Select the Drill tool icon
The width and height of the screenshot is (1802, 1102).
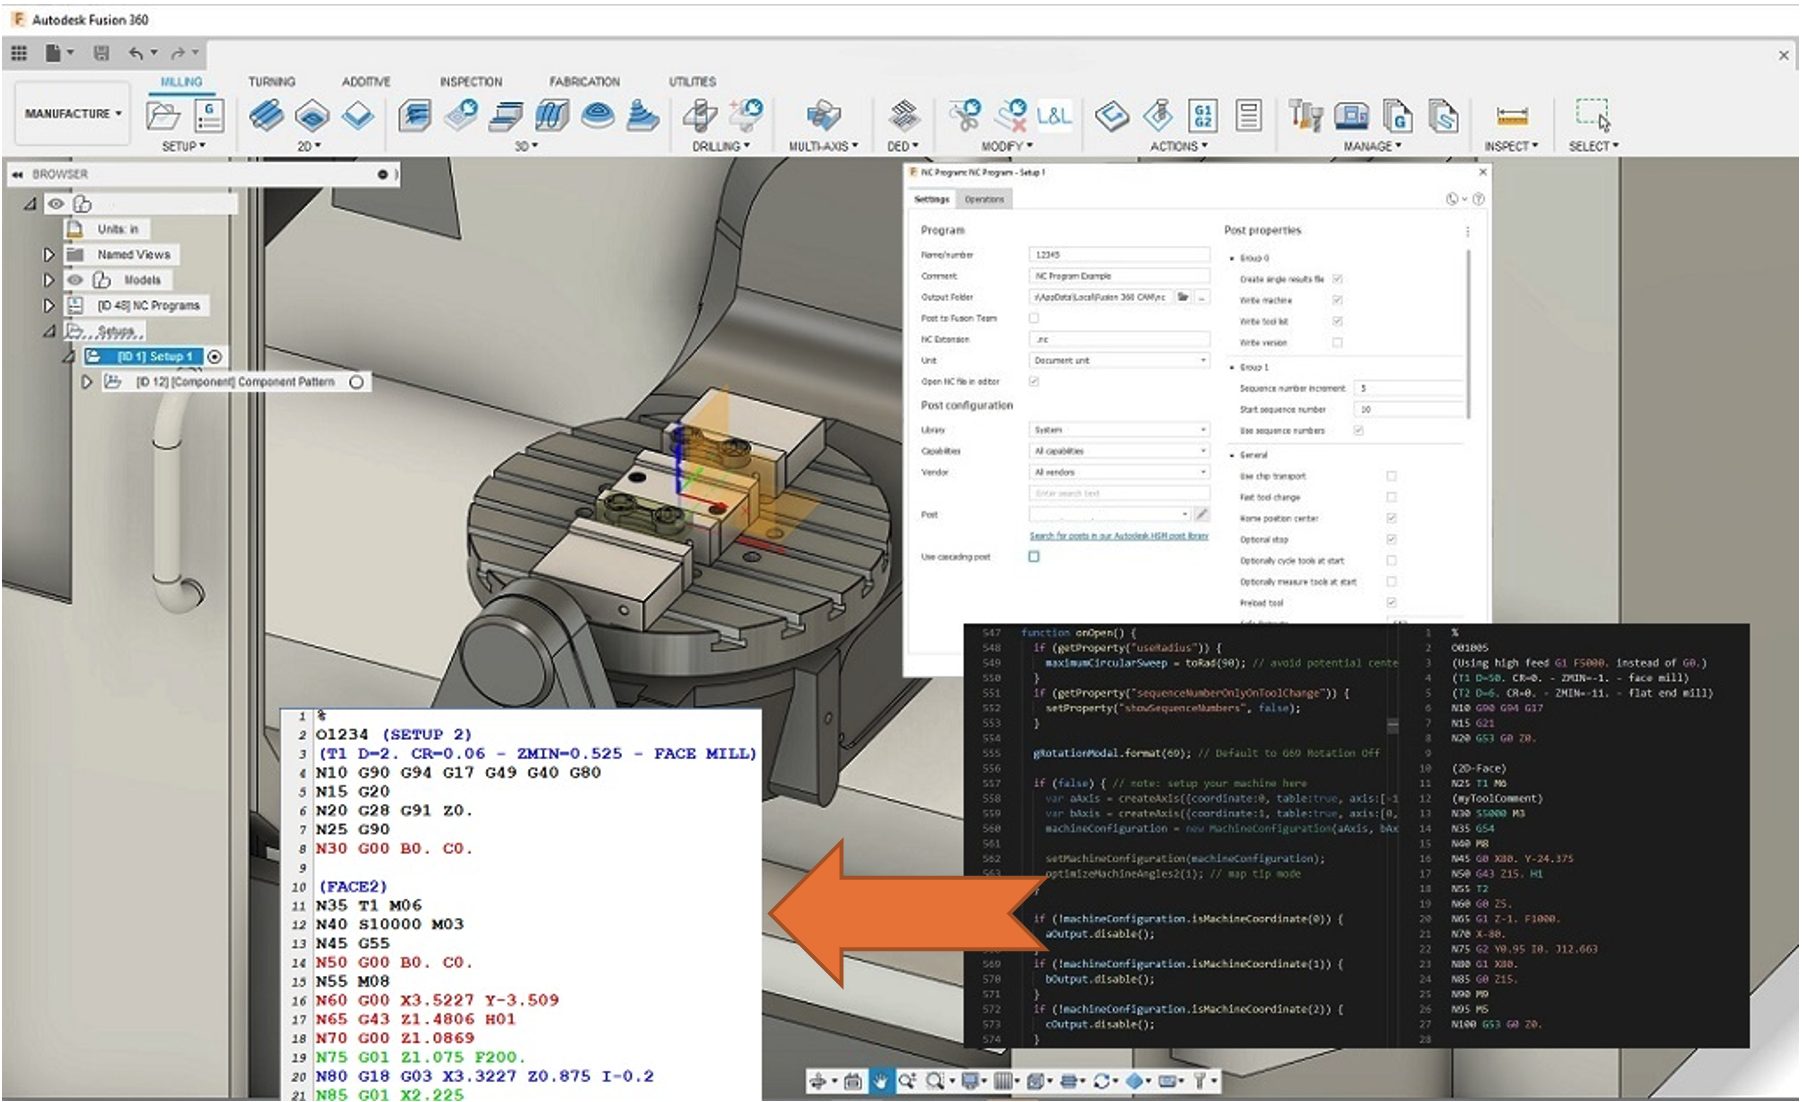point(699,116)
